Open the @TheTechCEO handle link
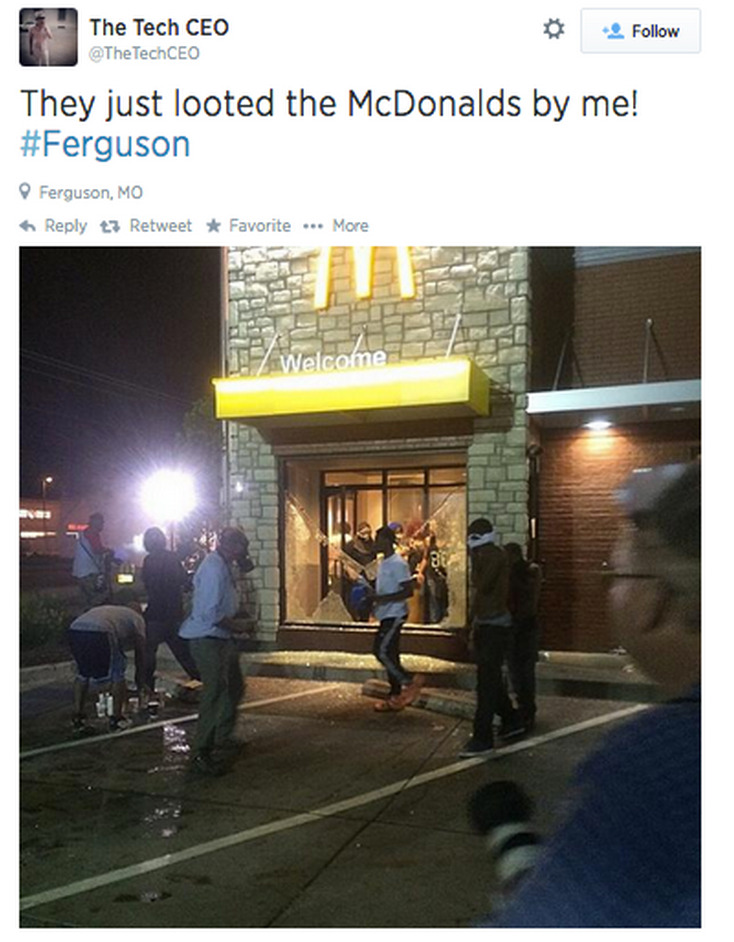This screenshot has height=942, width=734. (144, 53)
